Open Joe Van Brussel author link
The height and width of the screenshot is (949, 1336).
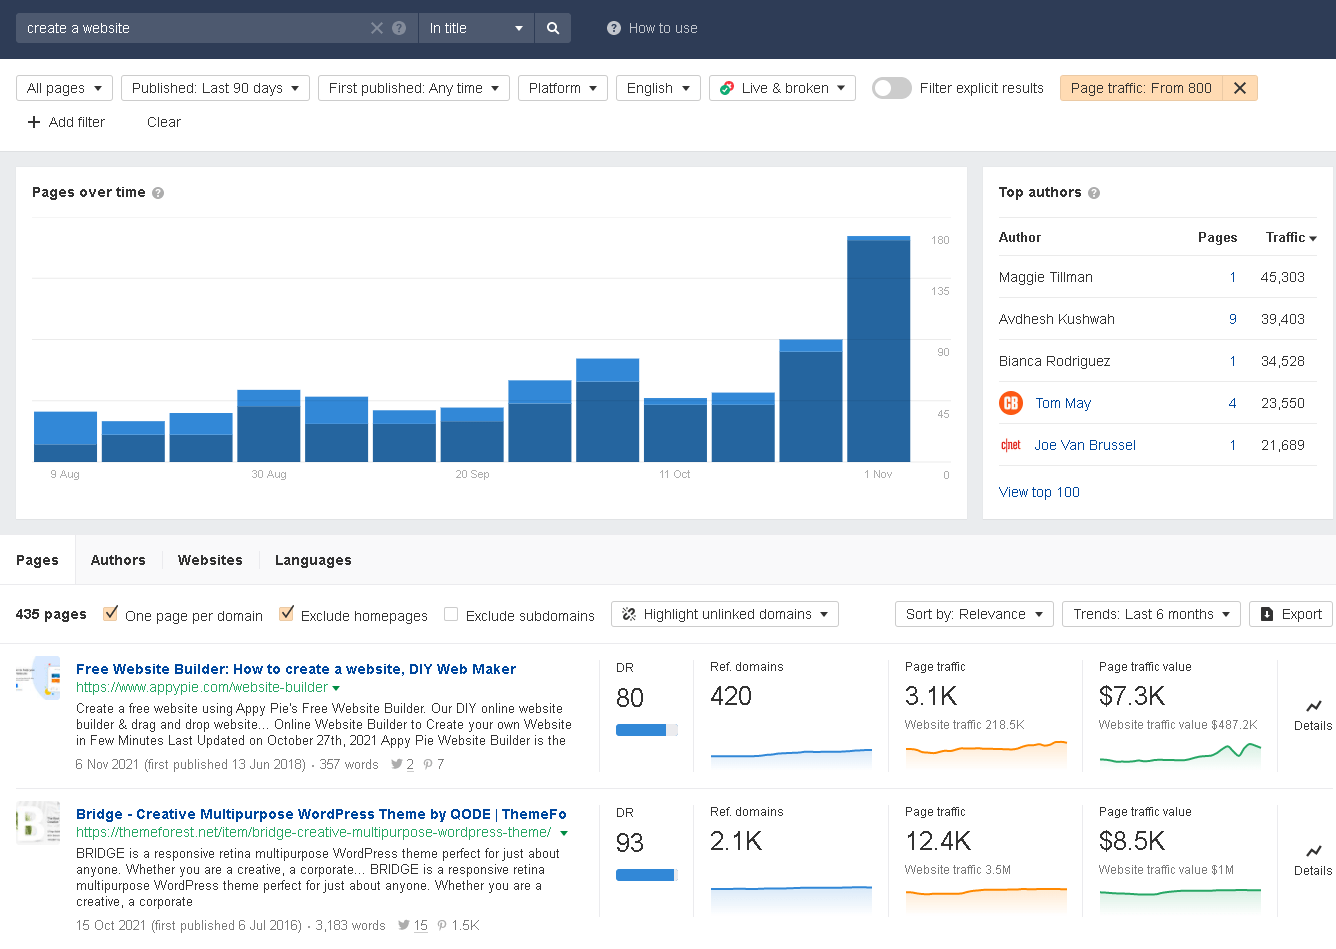[1085, 445]
